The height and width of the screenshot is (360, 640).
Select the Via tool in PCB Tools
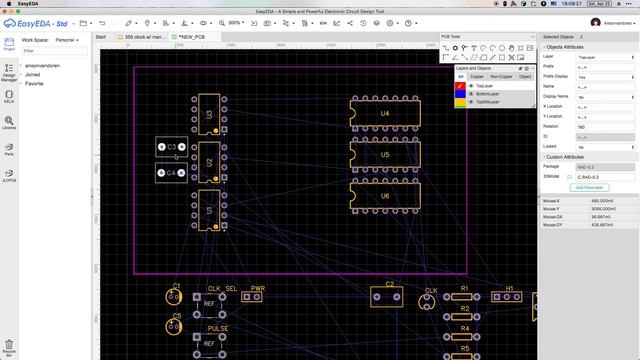464,48
